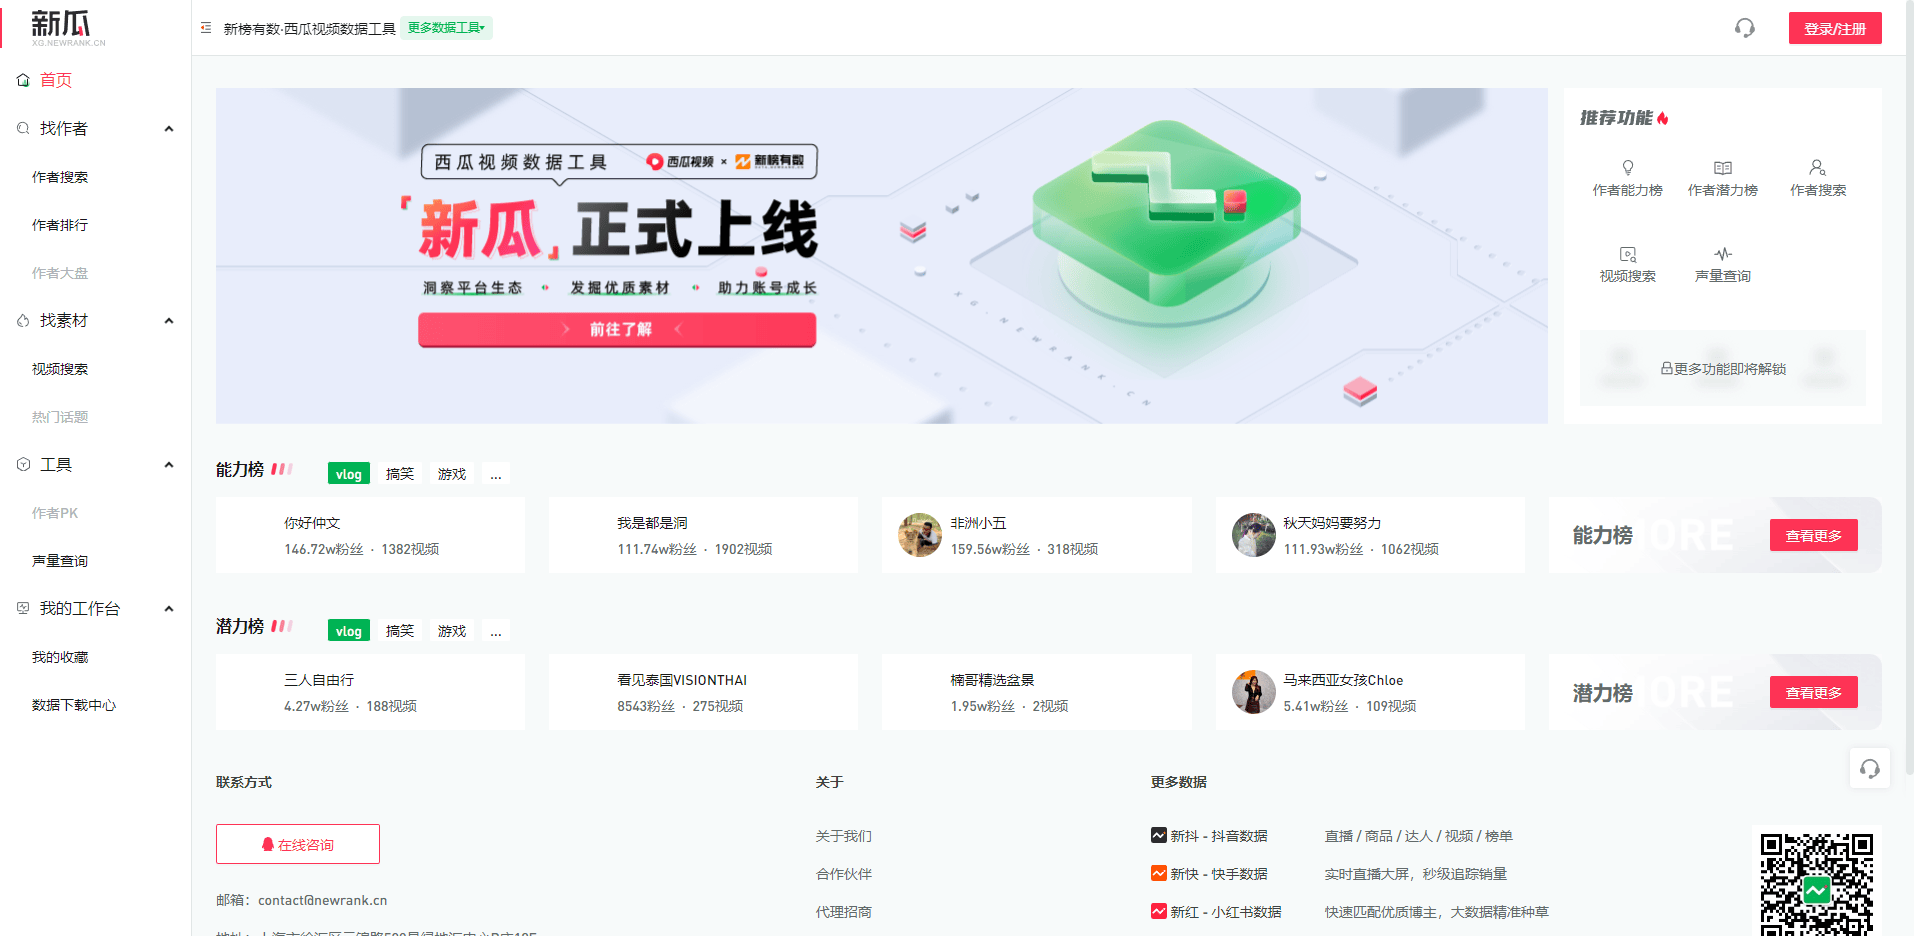Viewport: 1914px width, 936px height.
Task: Open author card 你好仲文
Action: point(370,535)
